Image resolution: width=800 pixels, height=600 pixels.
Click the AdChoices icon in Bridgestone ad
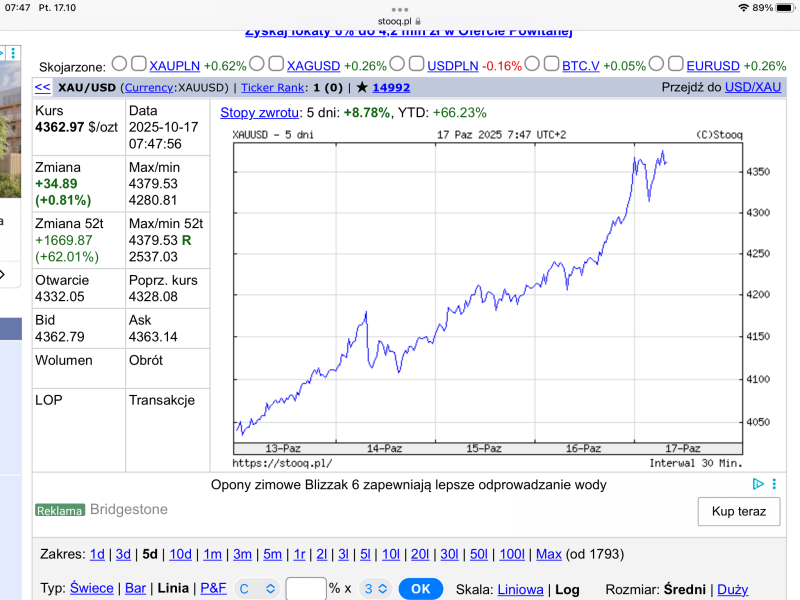pos(758,484)
